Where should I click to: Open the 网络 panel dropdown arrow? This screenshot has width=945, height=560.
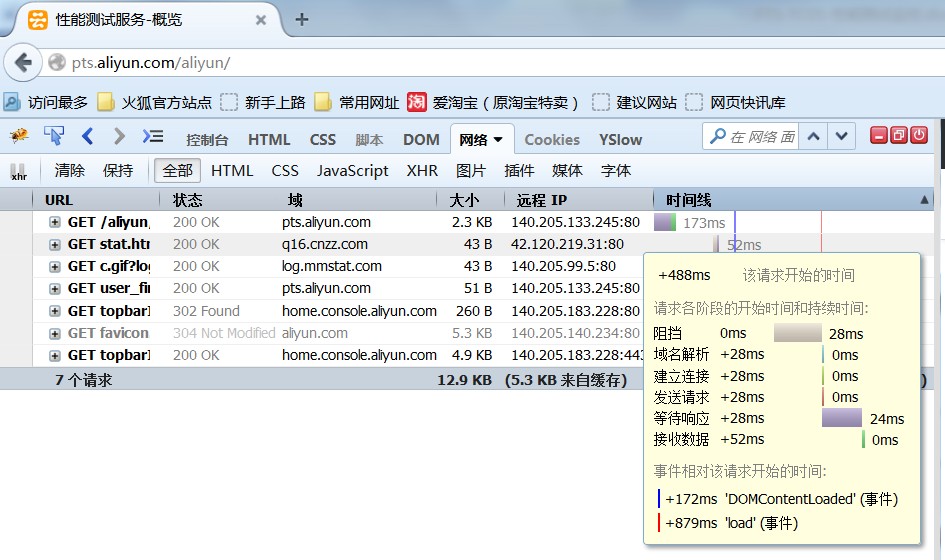pos(498,140)
